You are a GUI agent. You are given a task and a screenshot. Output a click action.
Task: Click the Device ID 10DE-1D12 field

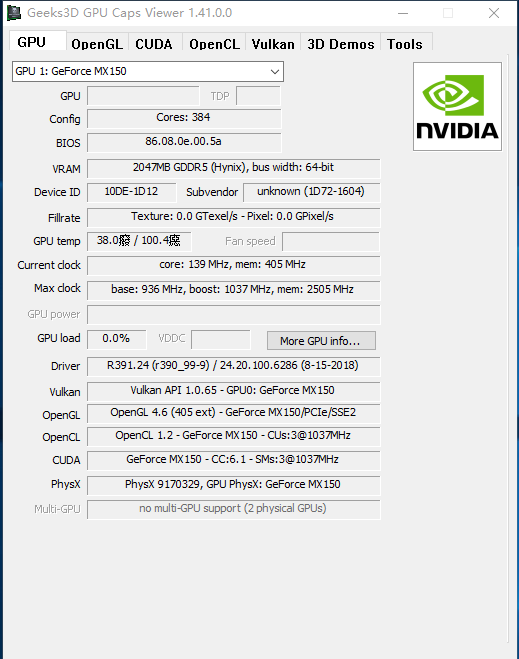click(132, 192)
